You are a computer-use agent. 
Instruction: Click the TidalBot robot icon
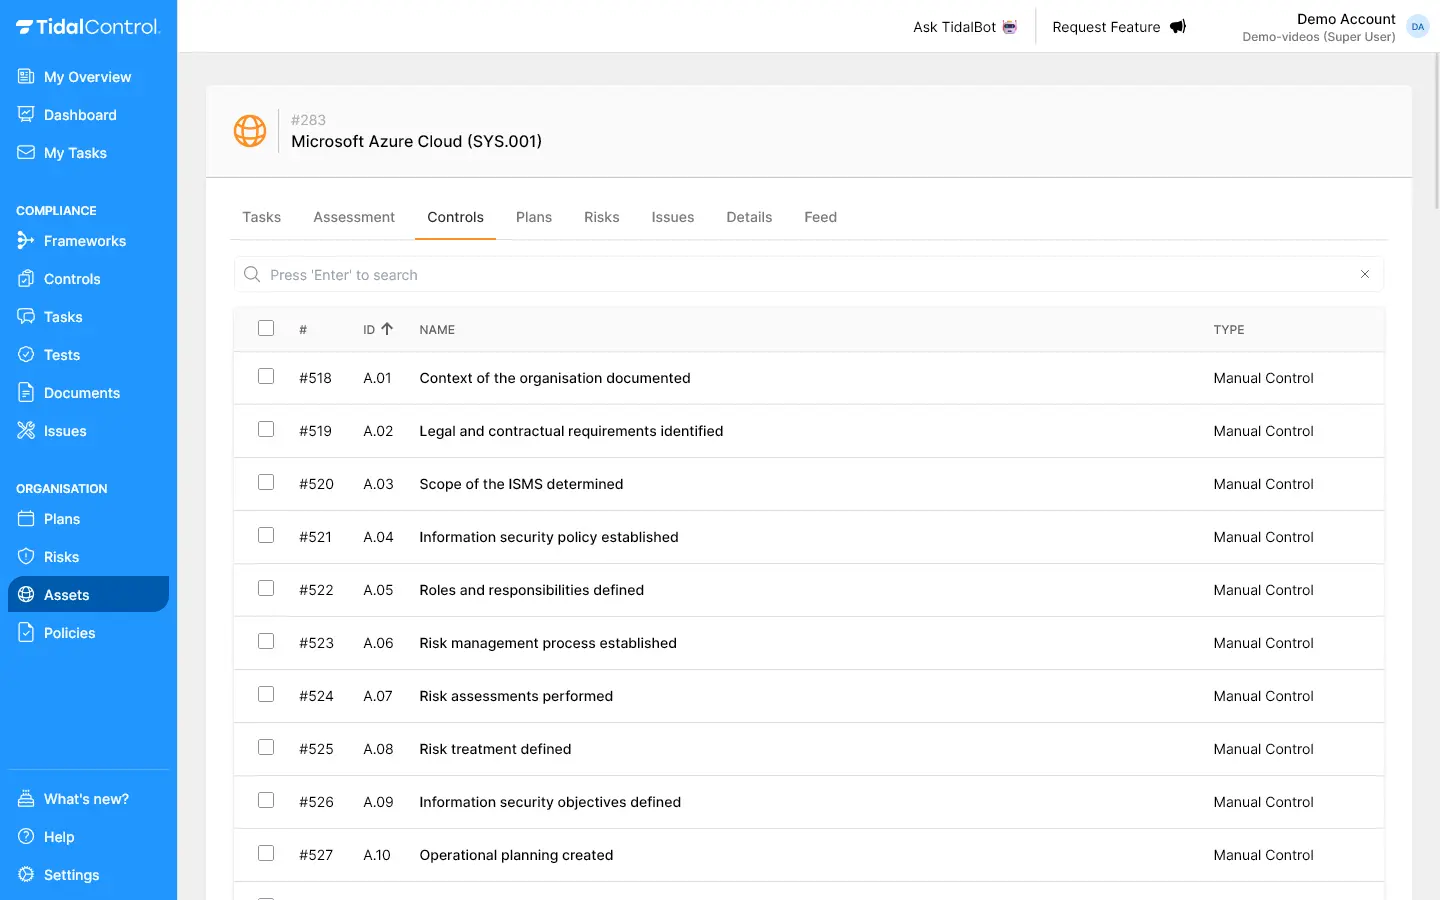pyautogui.click(x=1010, y=27)
